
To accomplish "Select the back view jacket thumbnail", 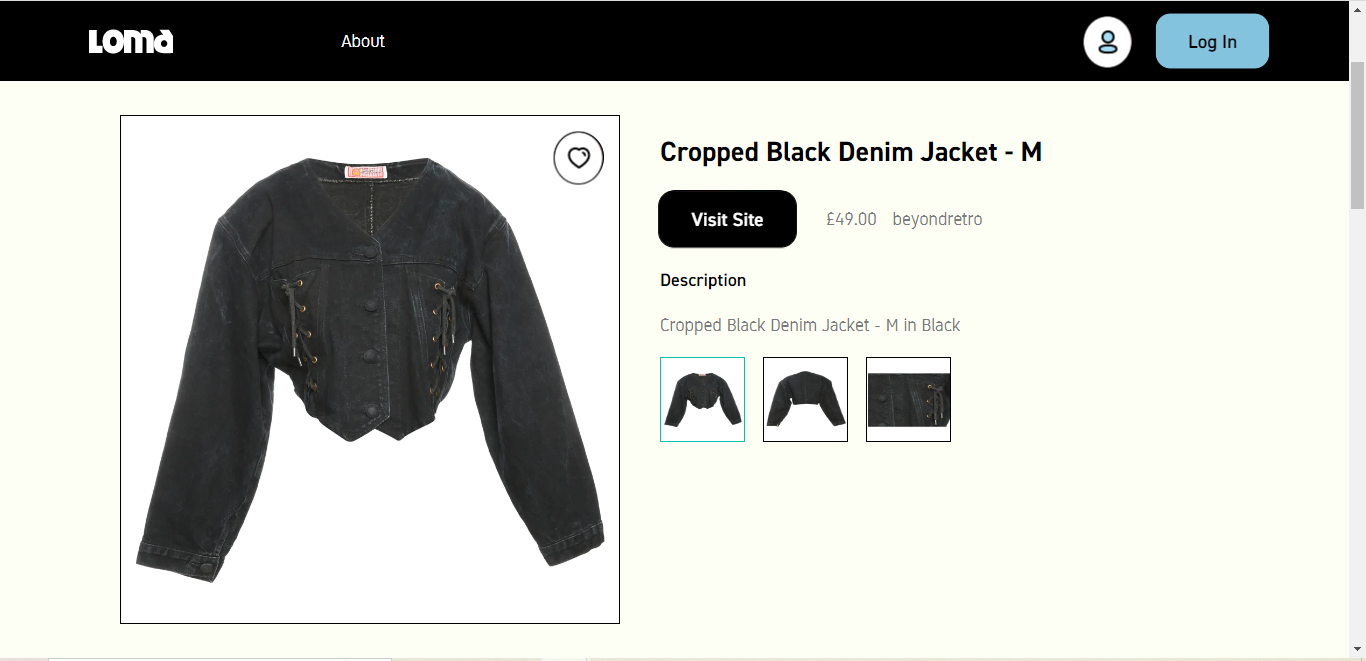I will [805, 399].
